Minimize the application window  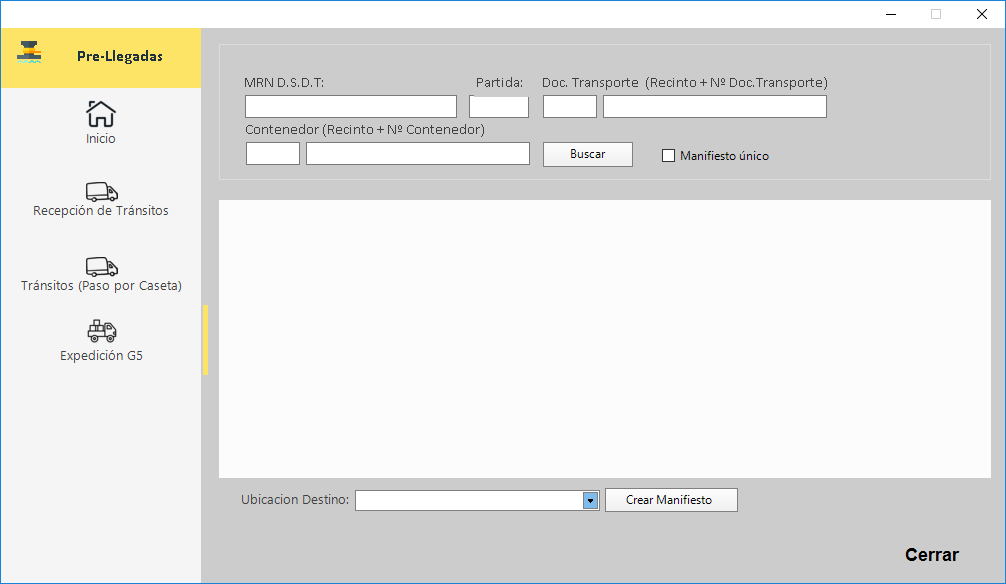click(x=890, y=14)
